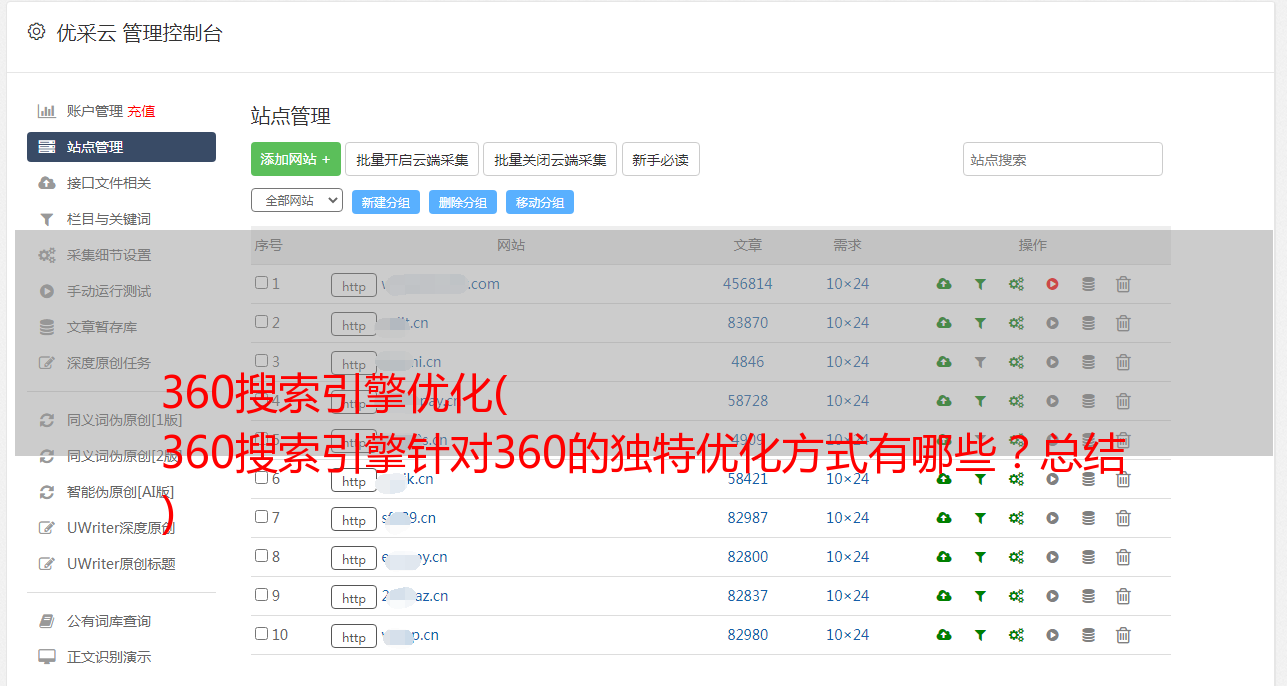Click the http protocol box in row 10
The height and width of the screenshot is (686, 1287).
[x=354, y=637]
